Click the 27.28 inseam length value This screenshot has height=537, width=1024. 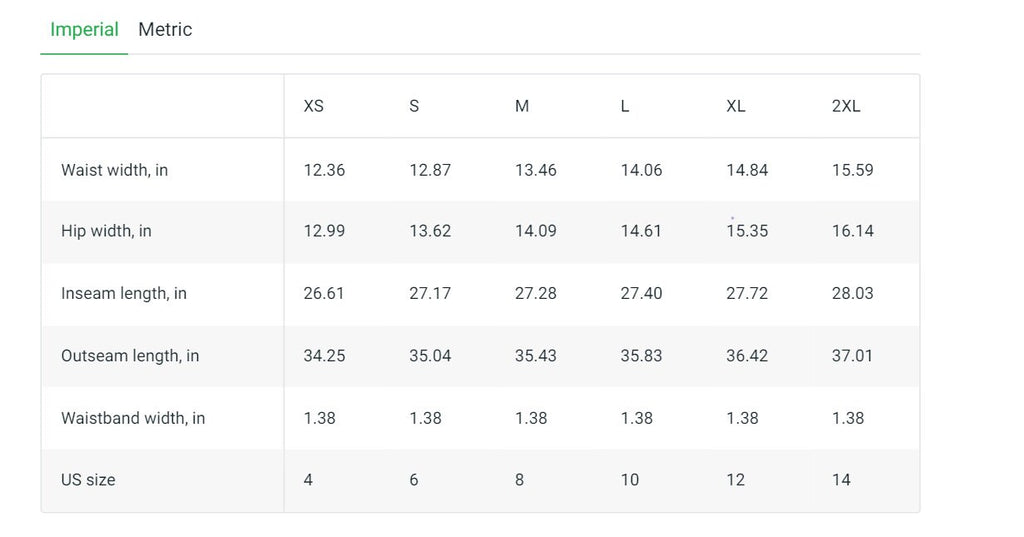536,293
